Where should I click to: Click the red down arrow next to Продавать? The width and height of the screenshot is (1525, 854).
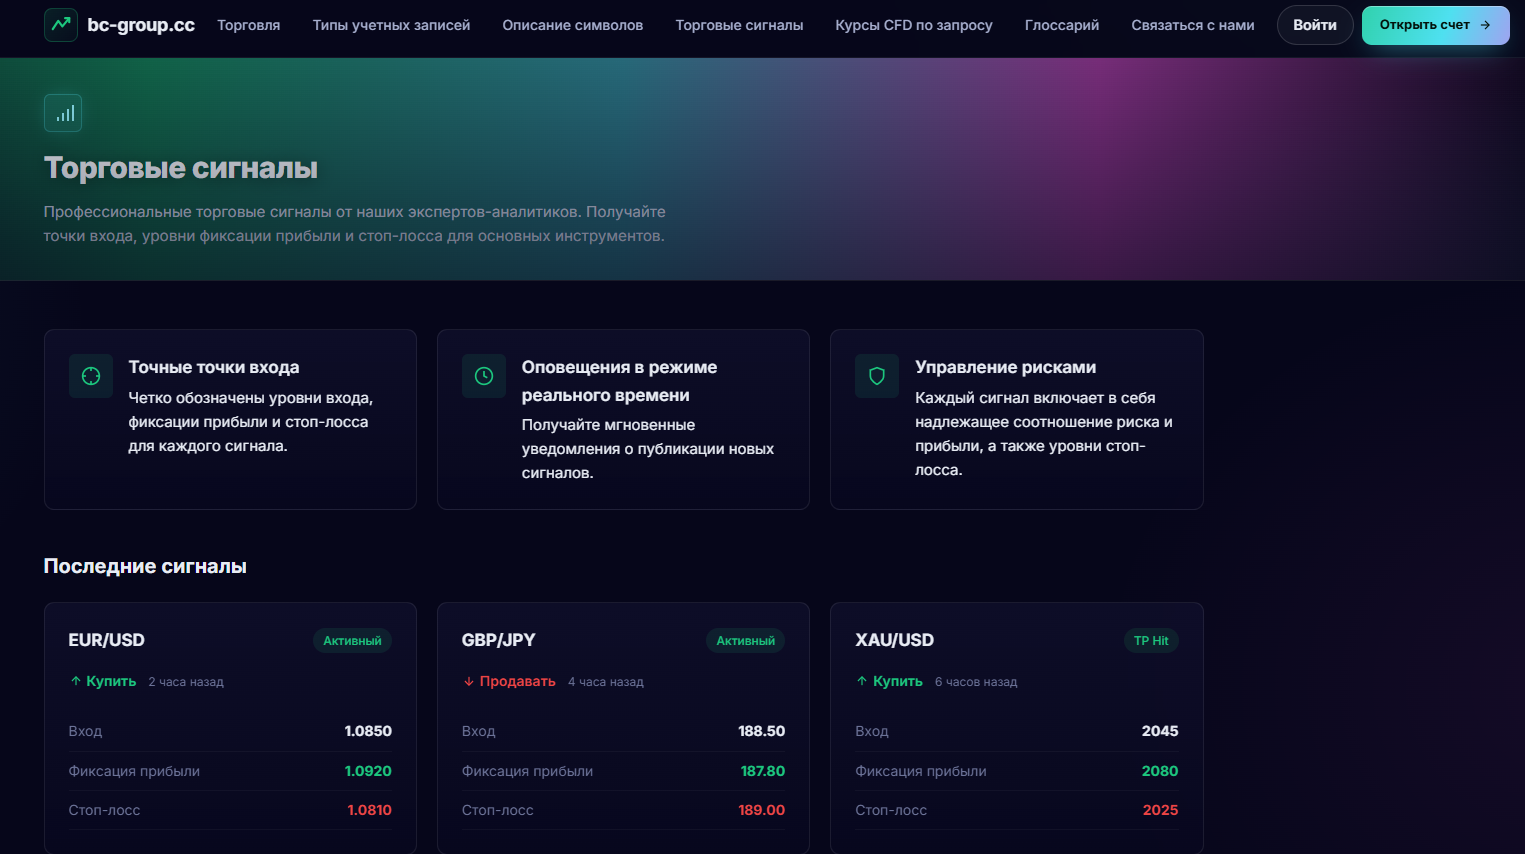click(x=469, y=681)
